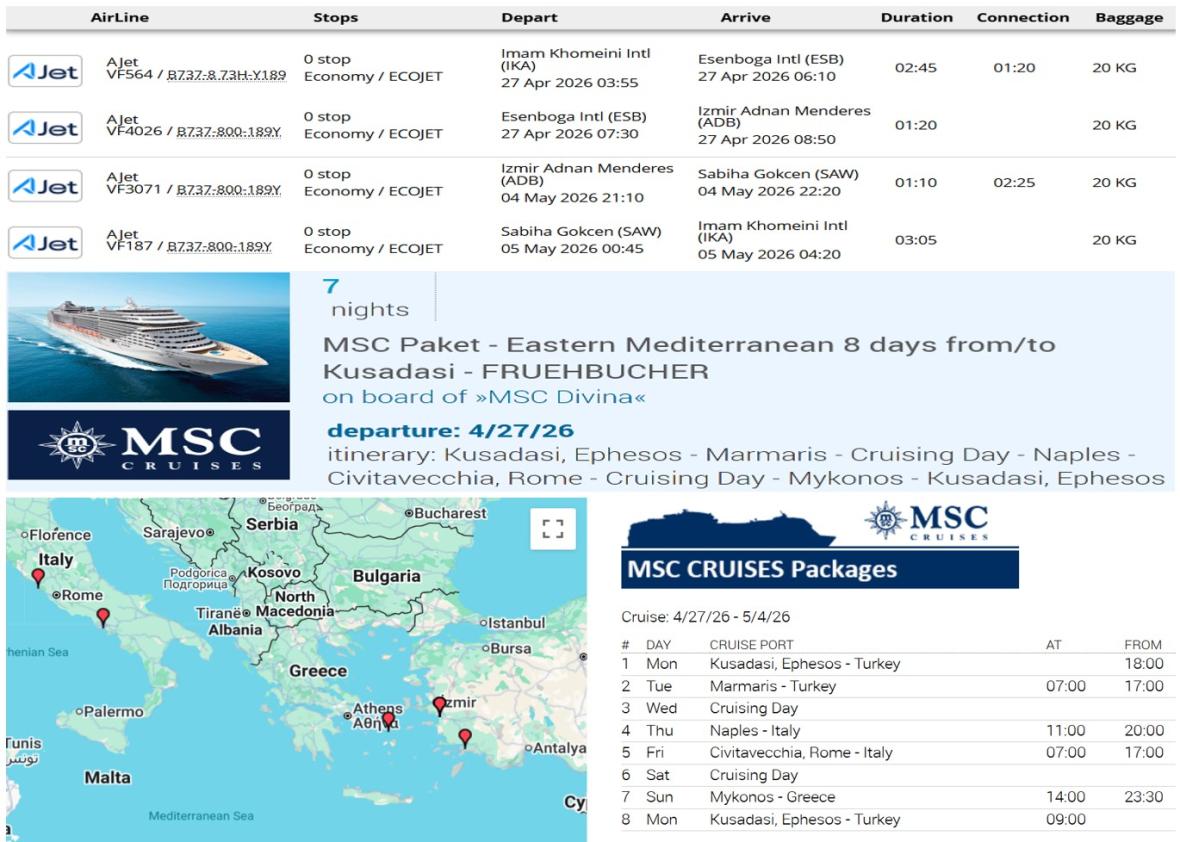Click the map pin near Athens
1180x842 pixels.
click(388, 720)
